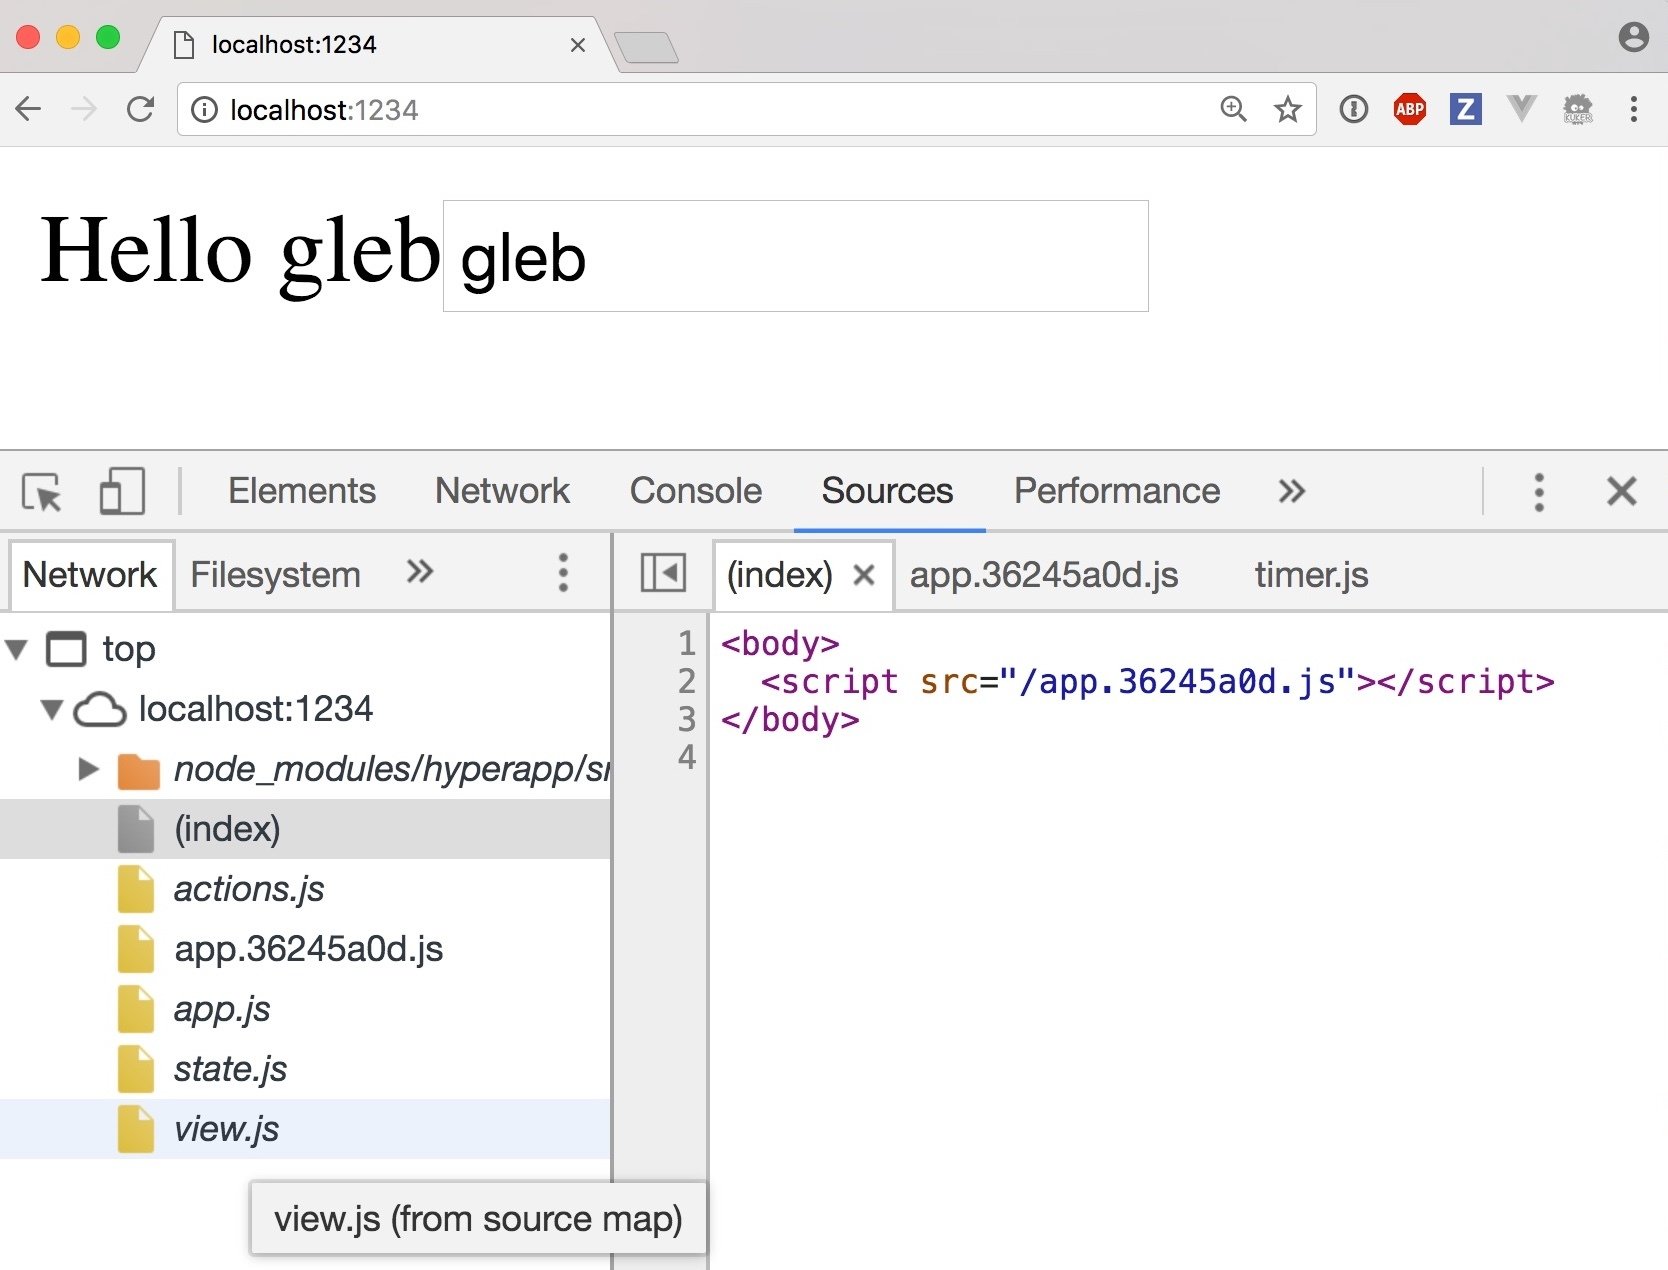Screen dimensions: 1668x1270
Task: Select the Sources panel tab
Action: click(x=888, y=491)
